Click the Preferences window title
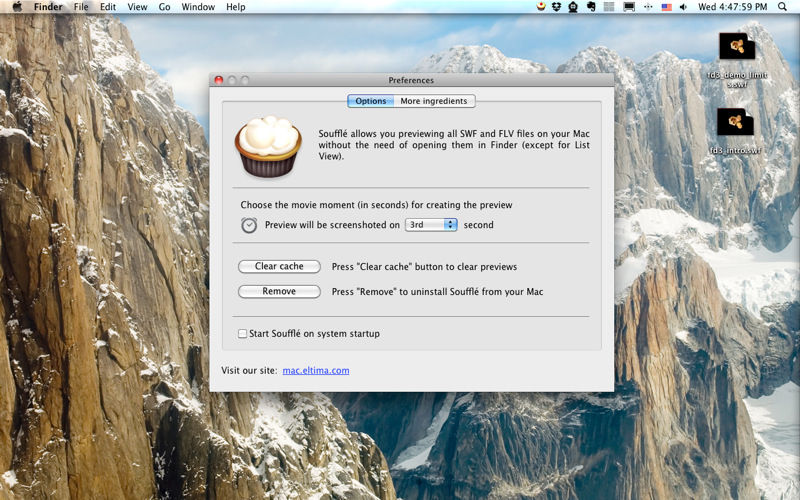This screenshot has width=800, height=500. (x=411, y=80)
